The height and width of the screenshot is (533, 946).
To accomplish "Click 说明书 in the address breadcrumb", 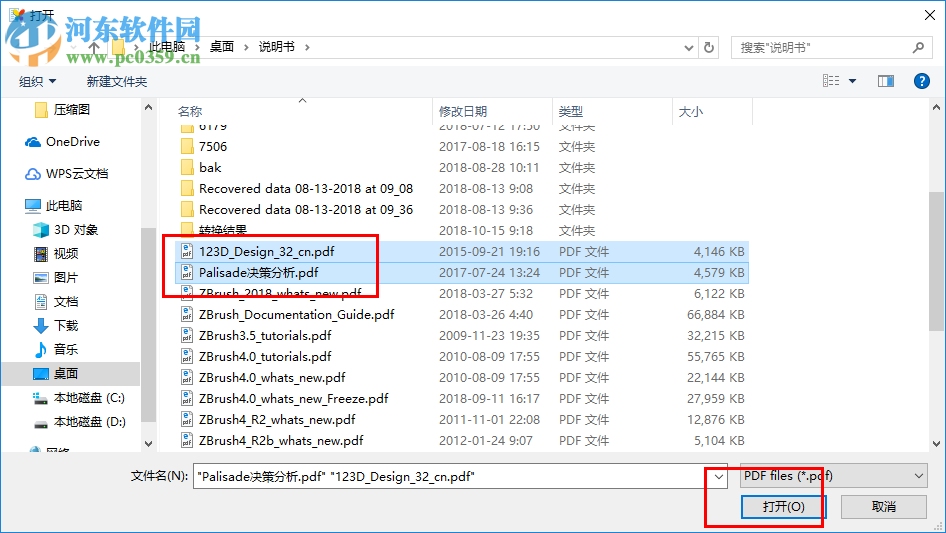I will (276, 47).
